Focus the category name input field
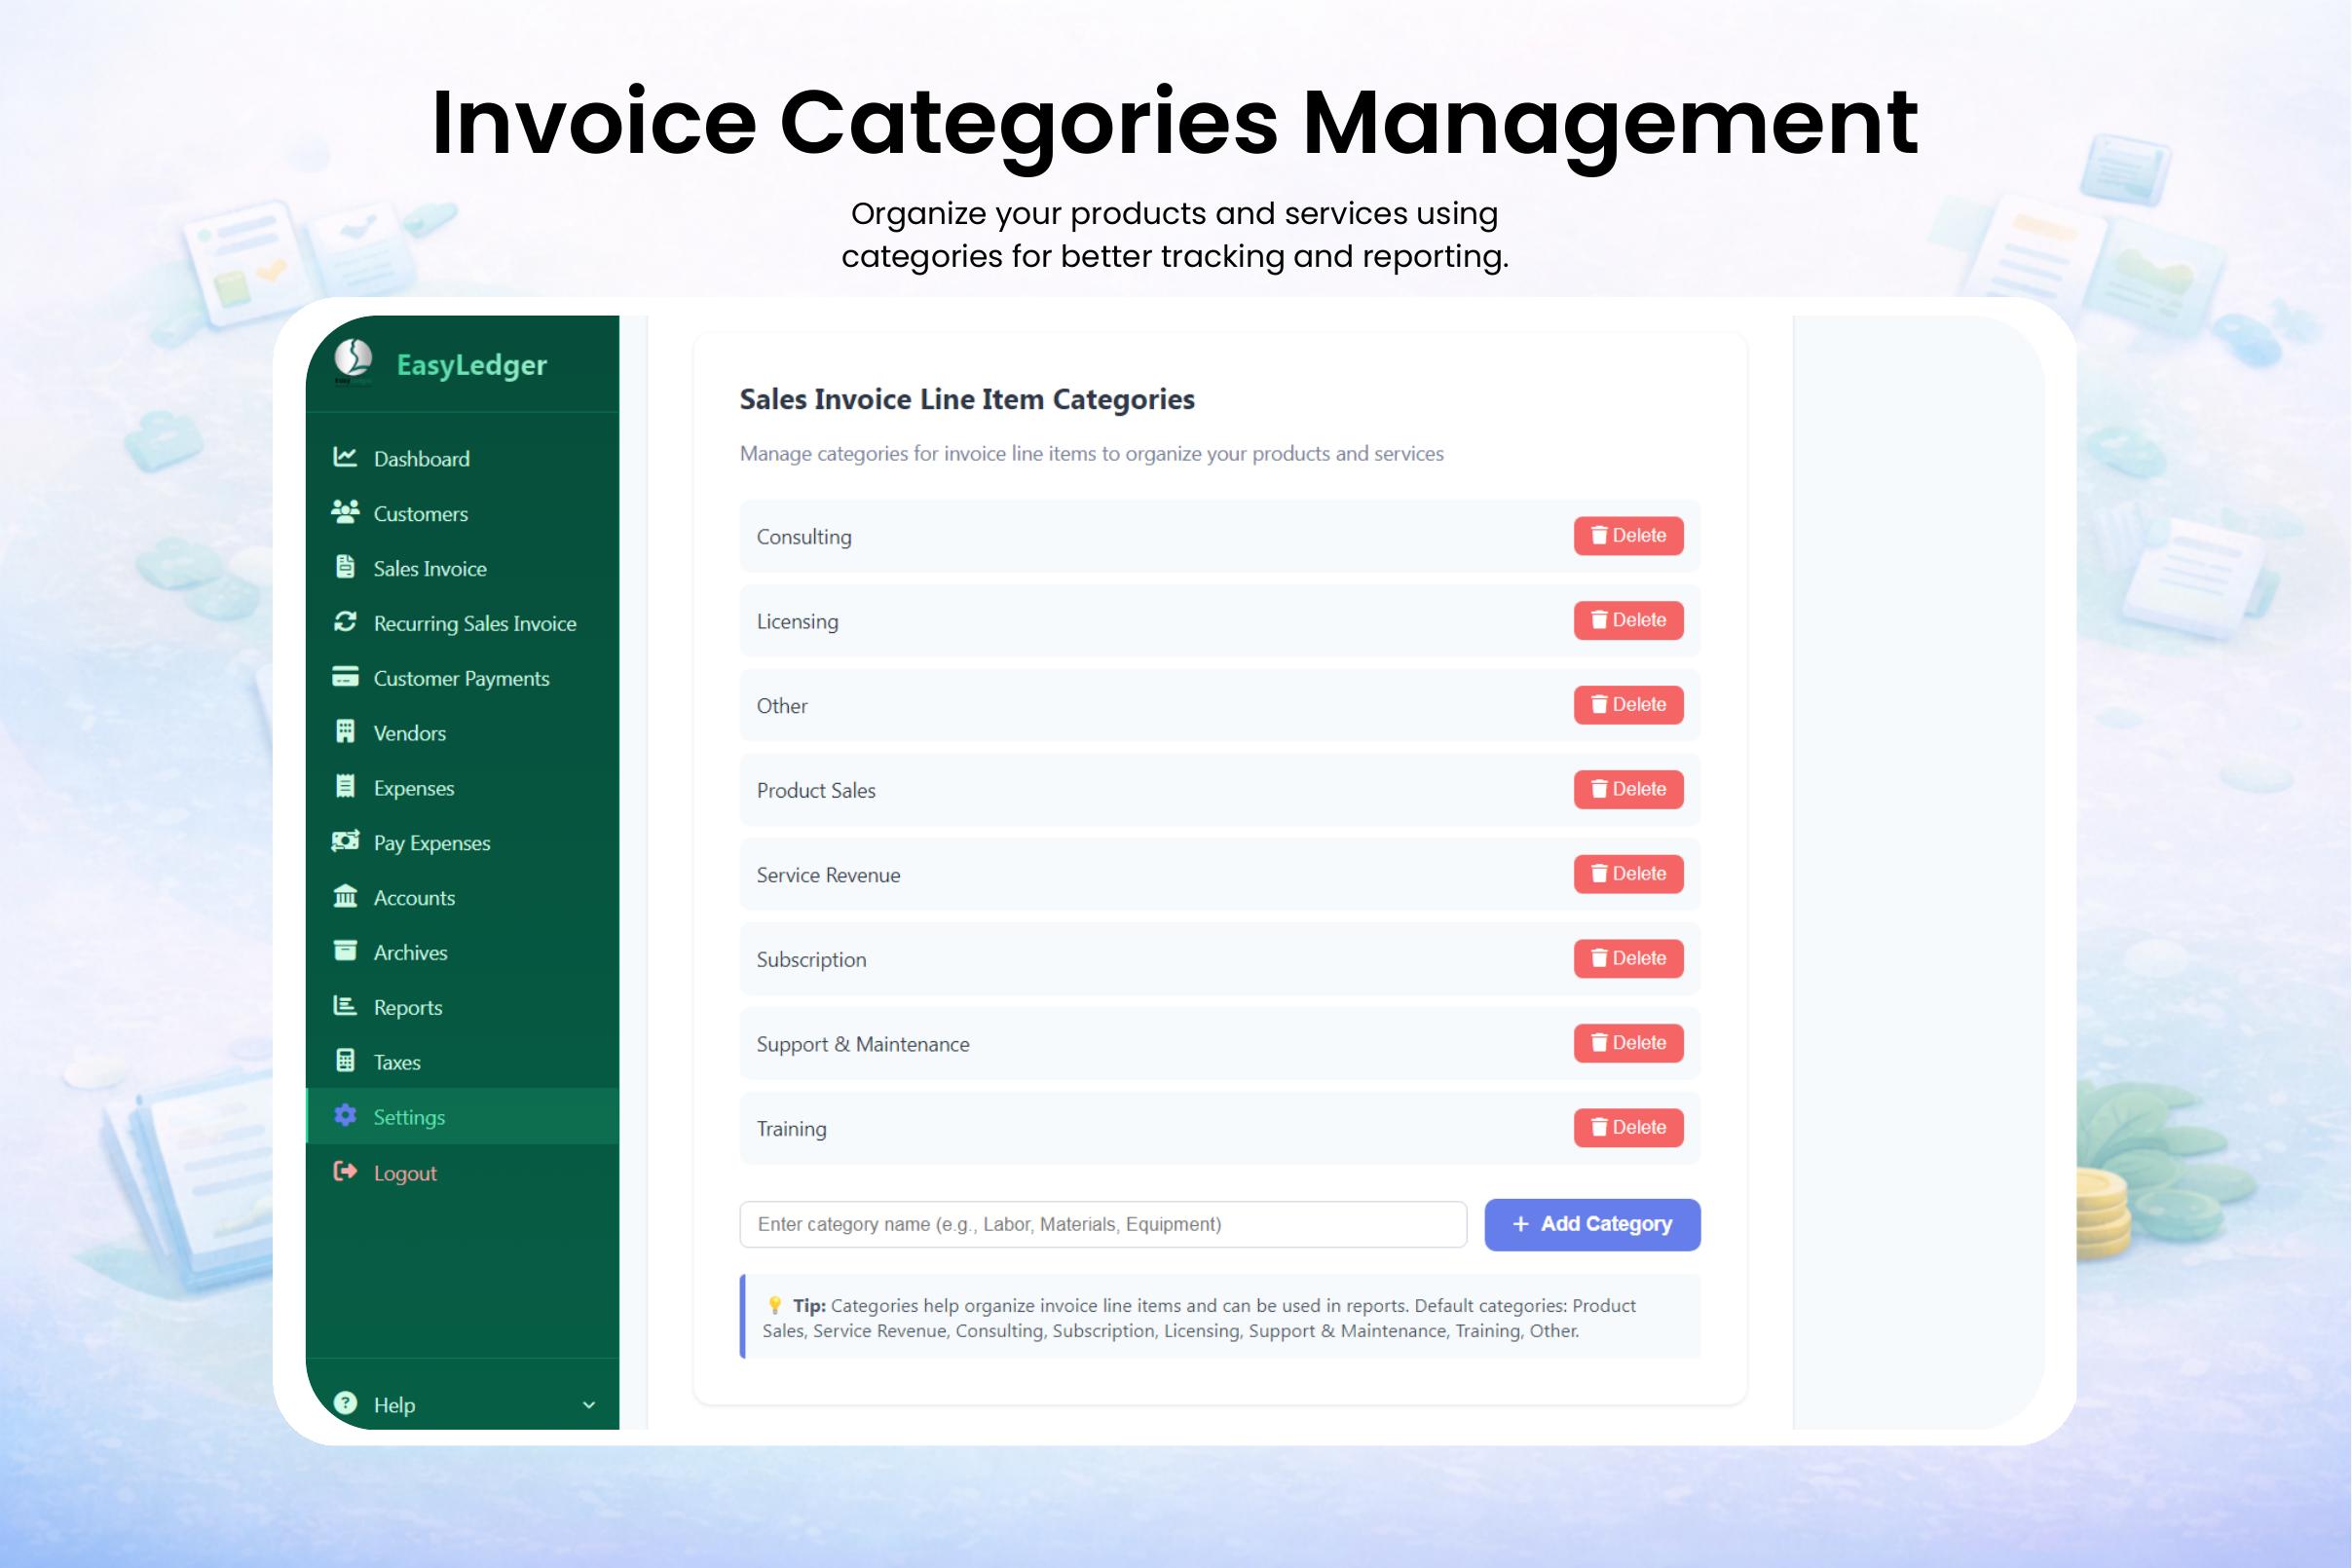Viewport: 2352px width, 1568px height. click(1103, 1224)
